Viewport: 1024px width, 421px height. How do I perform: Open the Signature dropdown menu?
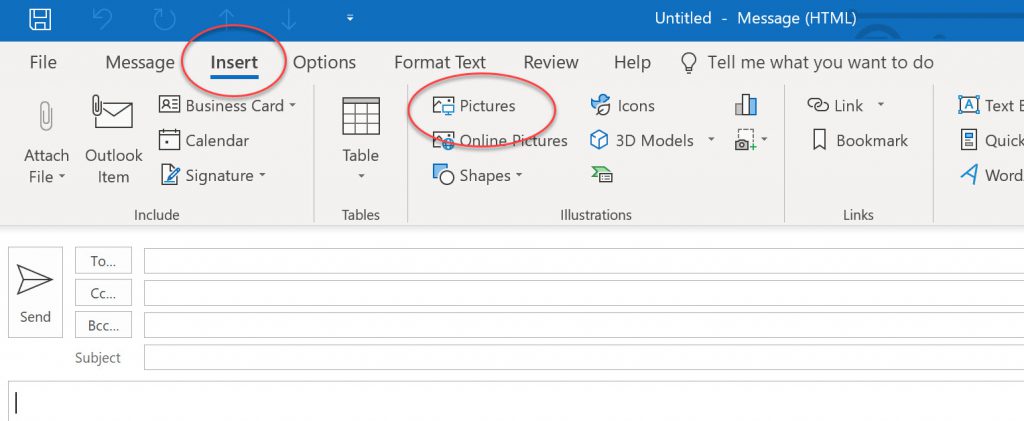pos(263,175)
